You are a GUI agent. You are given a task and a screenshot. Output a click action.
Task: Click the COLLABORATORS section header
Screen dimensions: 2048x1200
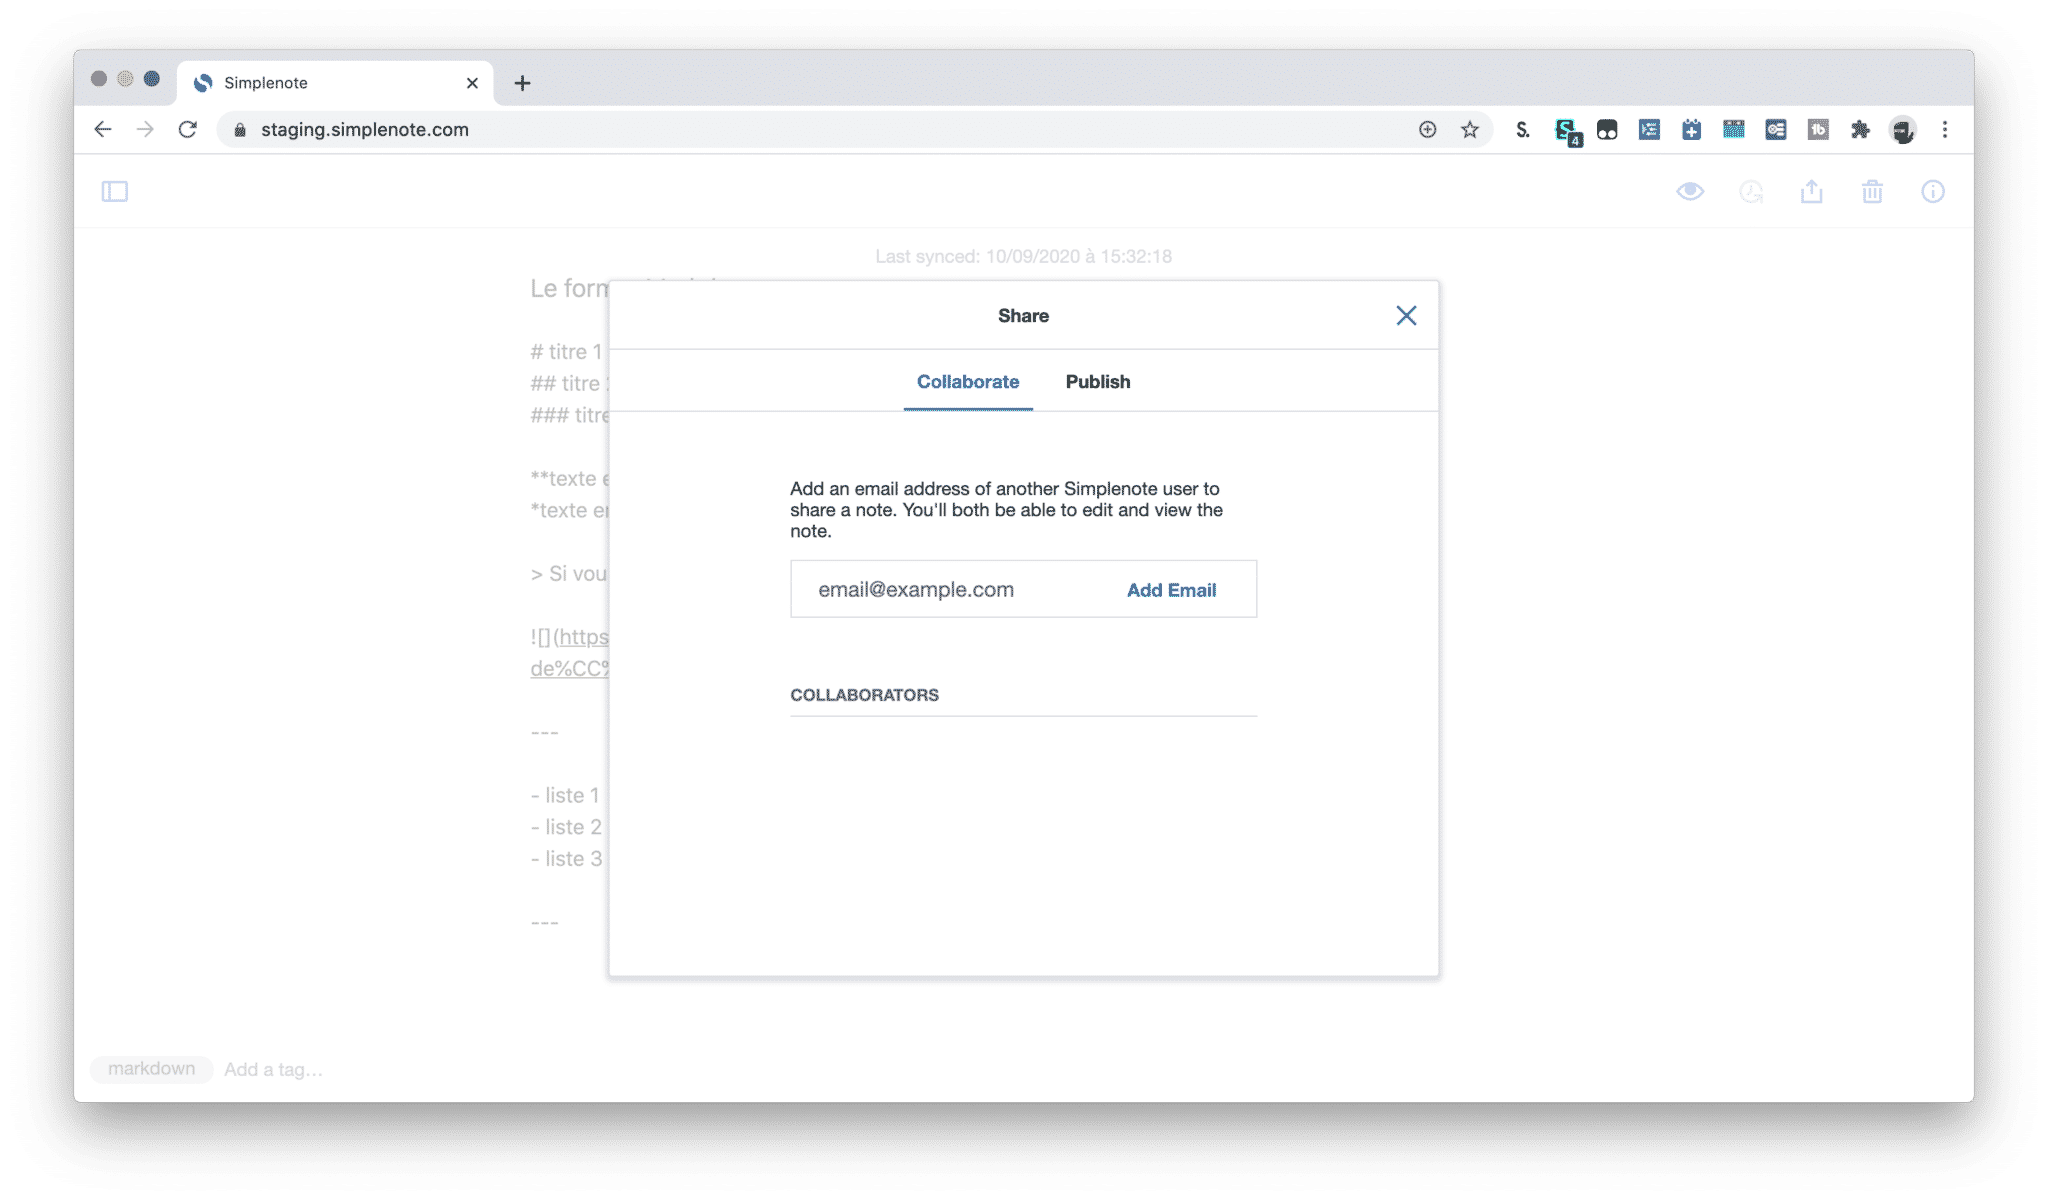(865, 694)
